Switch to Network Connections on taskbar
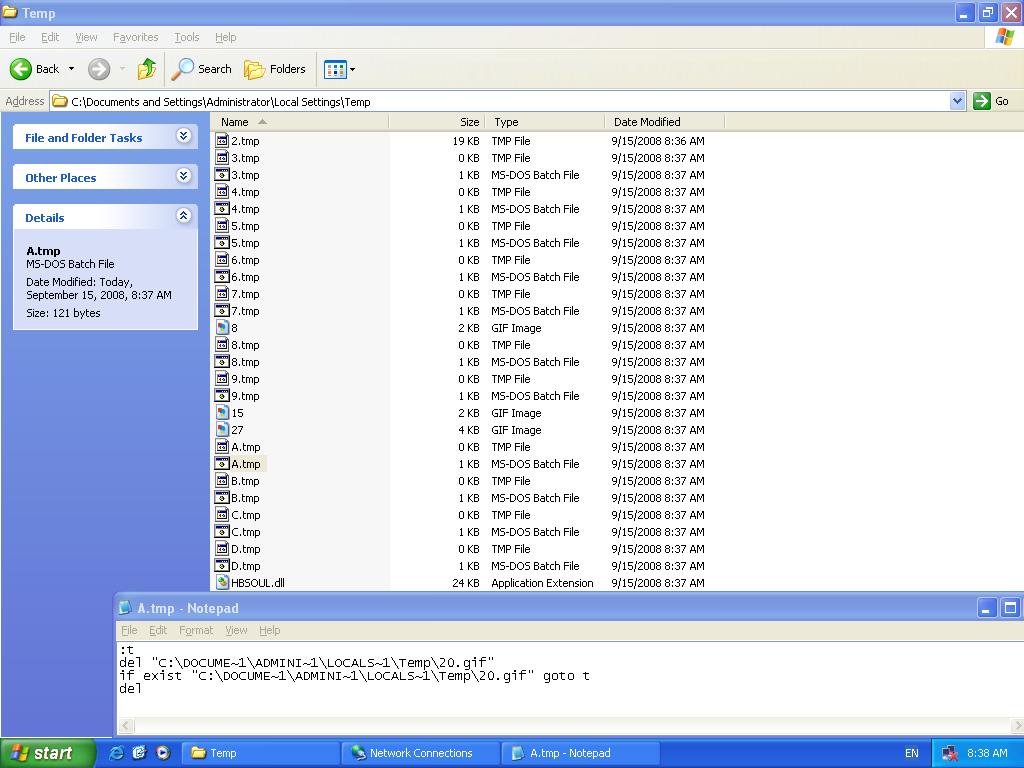Viewport: 1024px width, 768px height. pos(421,753)
